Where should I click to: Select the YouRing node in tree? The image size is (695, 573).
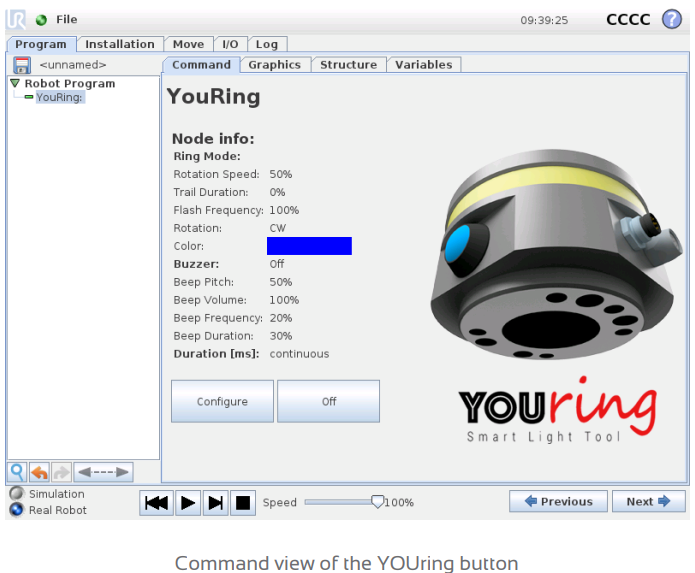click(x=59, y=97)
